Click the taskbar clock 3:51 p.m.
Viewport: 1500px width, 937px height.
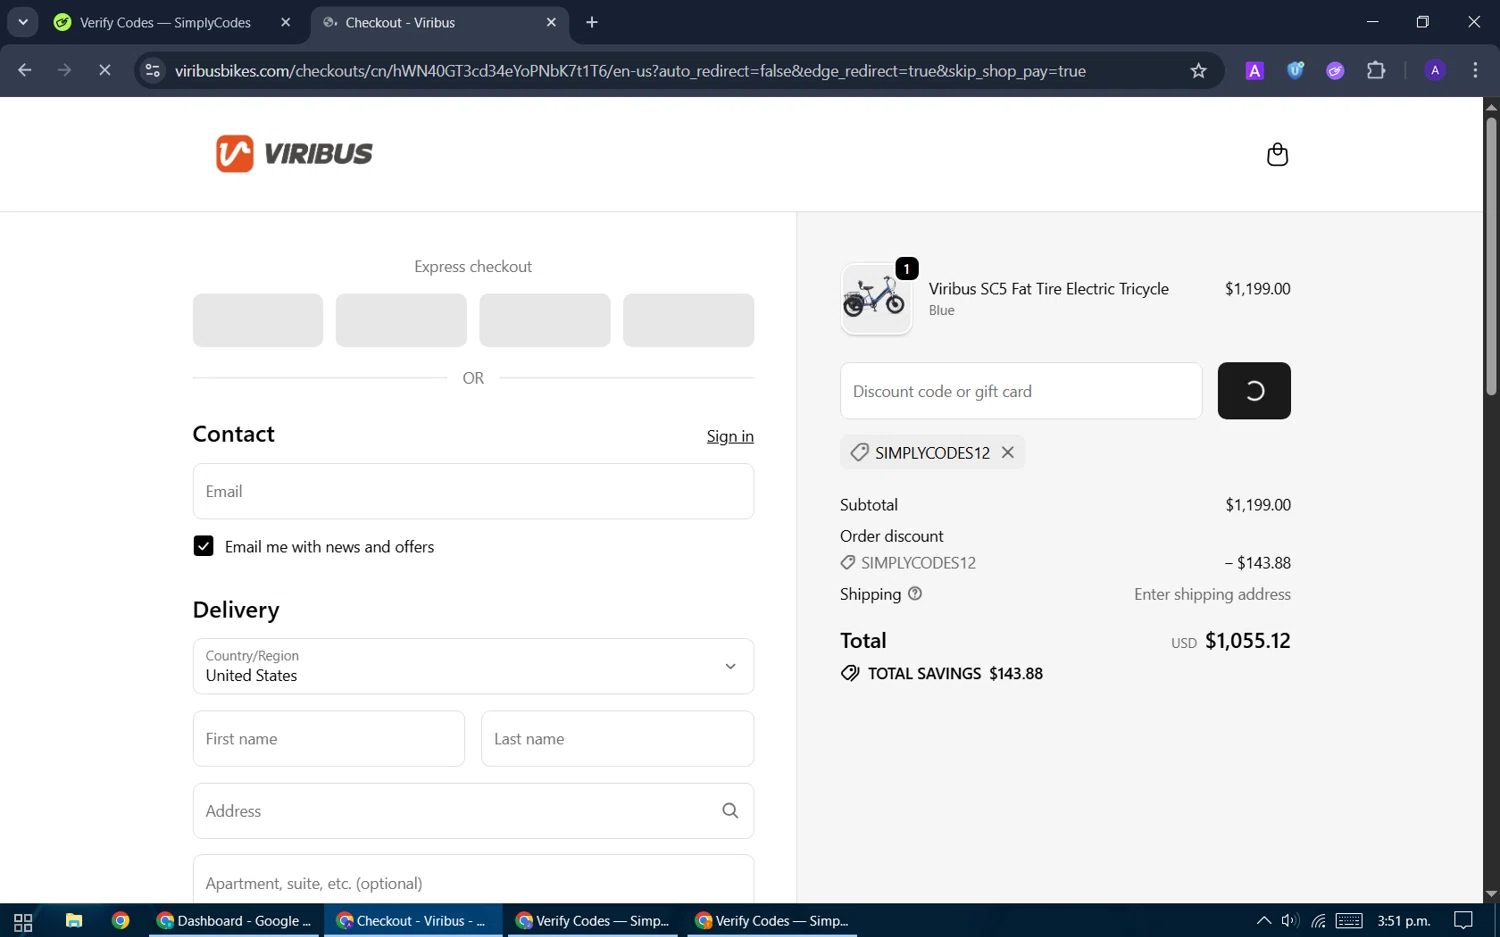coord(1404,921)
